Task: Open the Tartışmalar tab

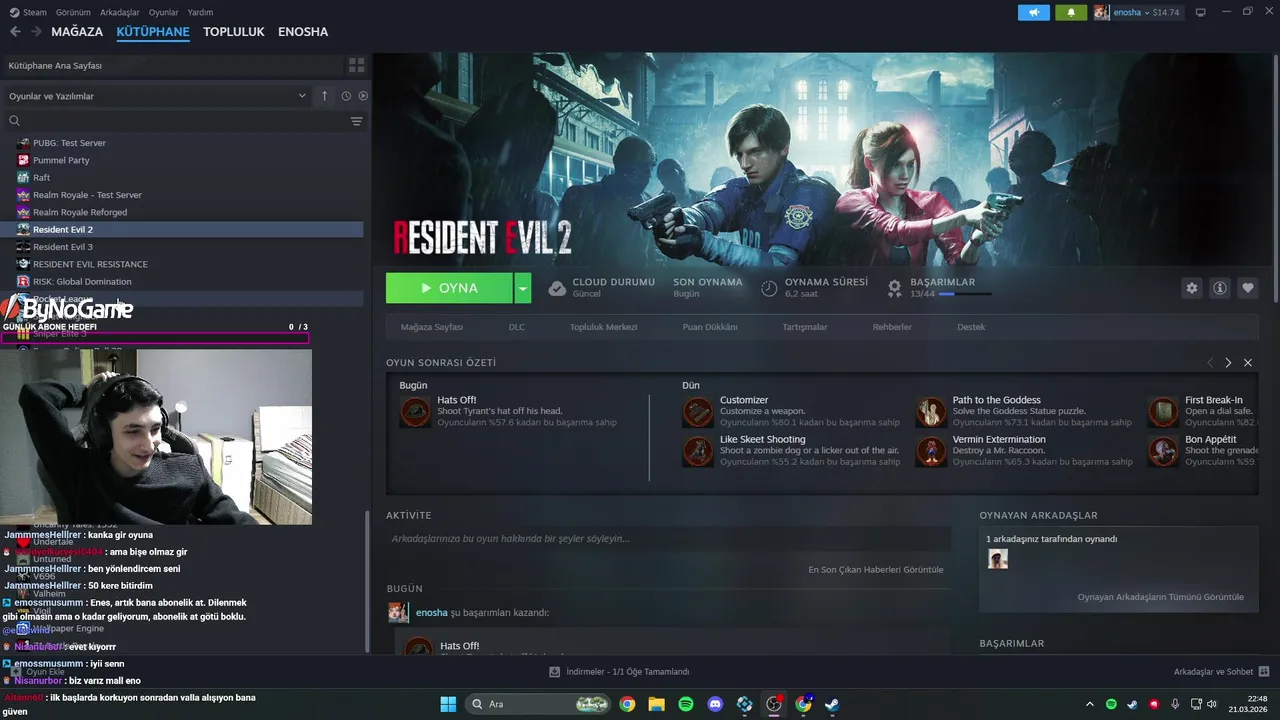Action: click(x=804, y=327)
